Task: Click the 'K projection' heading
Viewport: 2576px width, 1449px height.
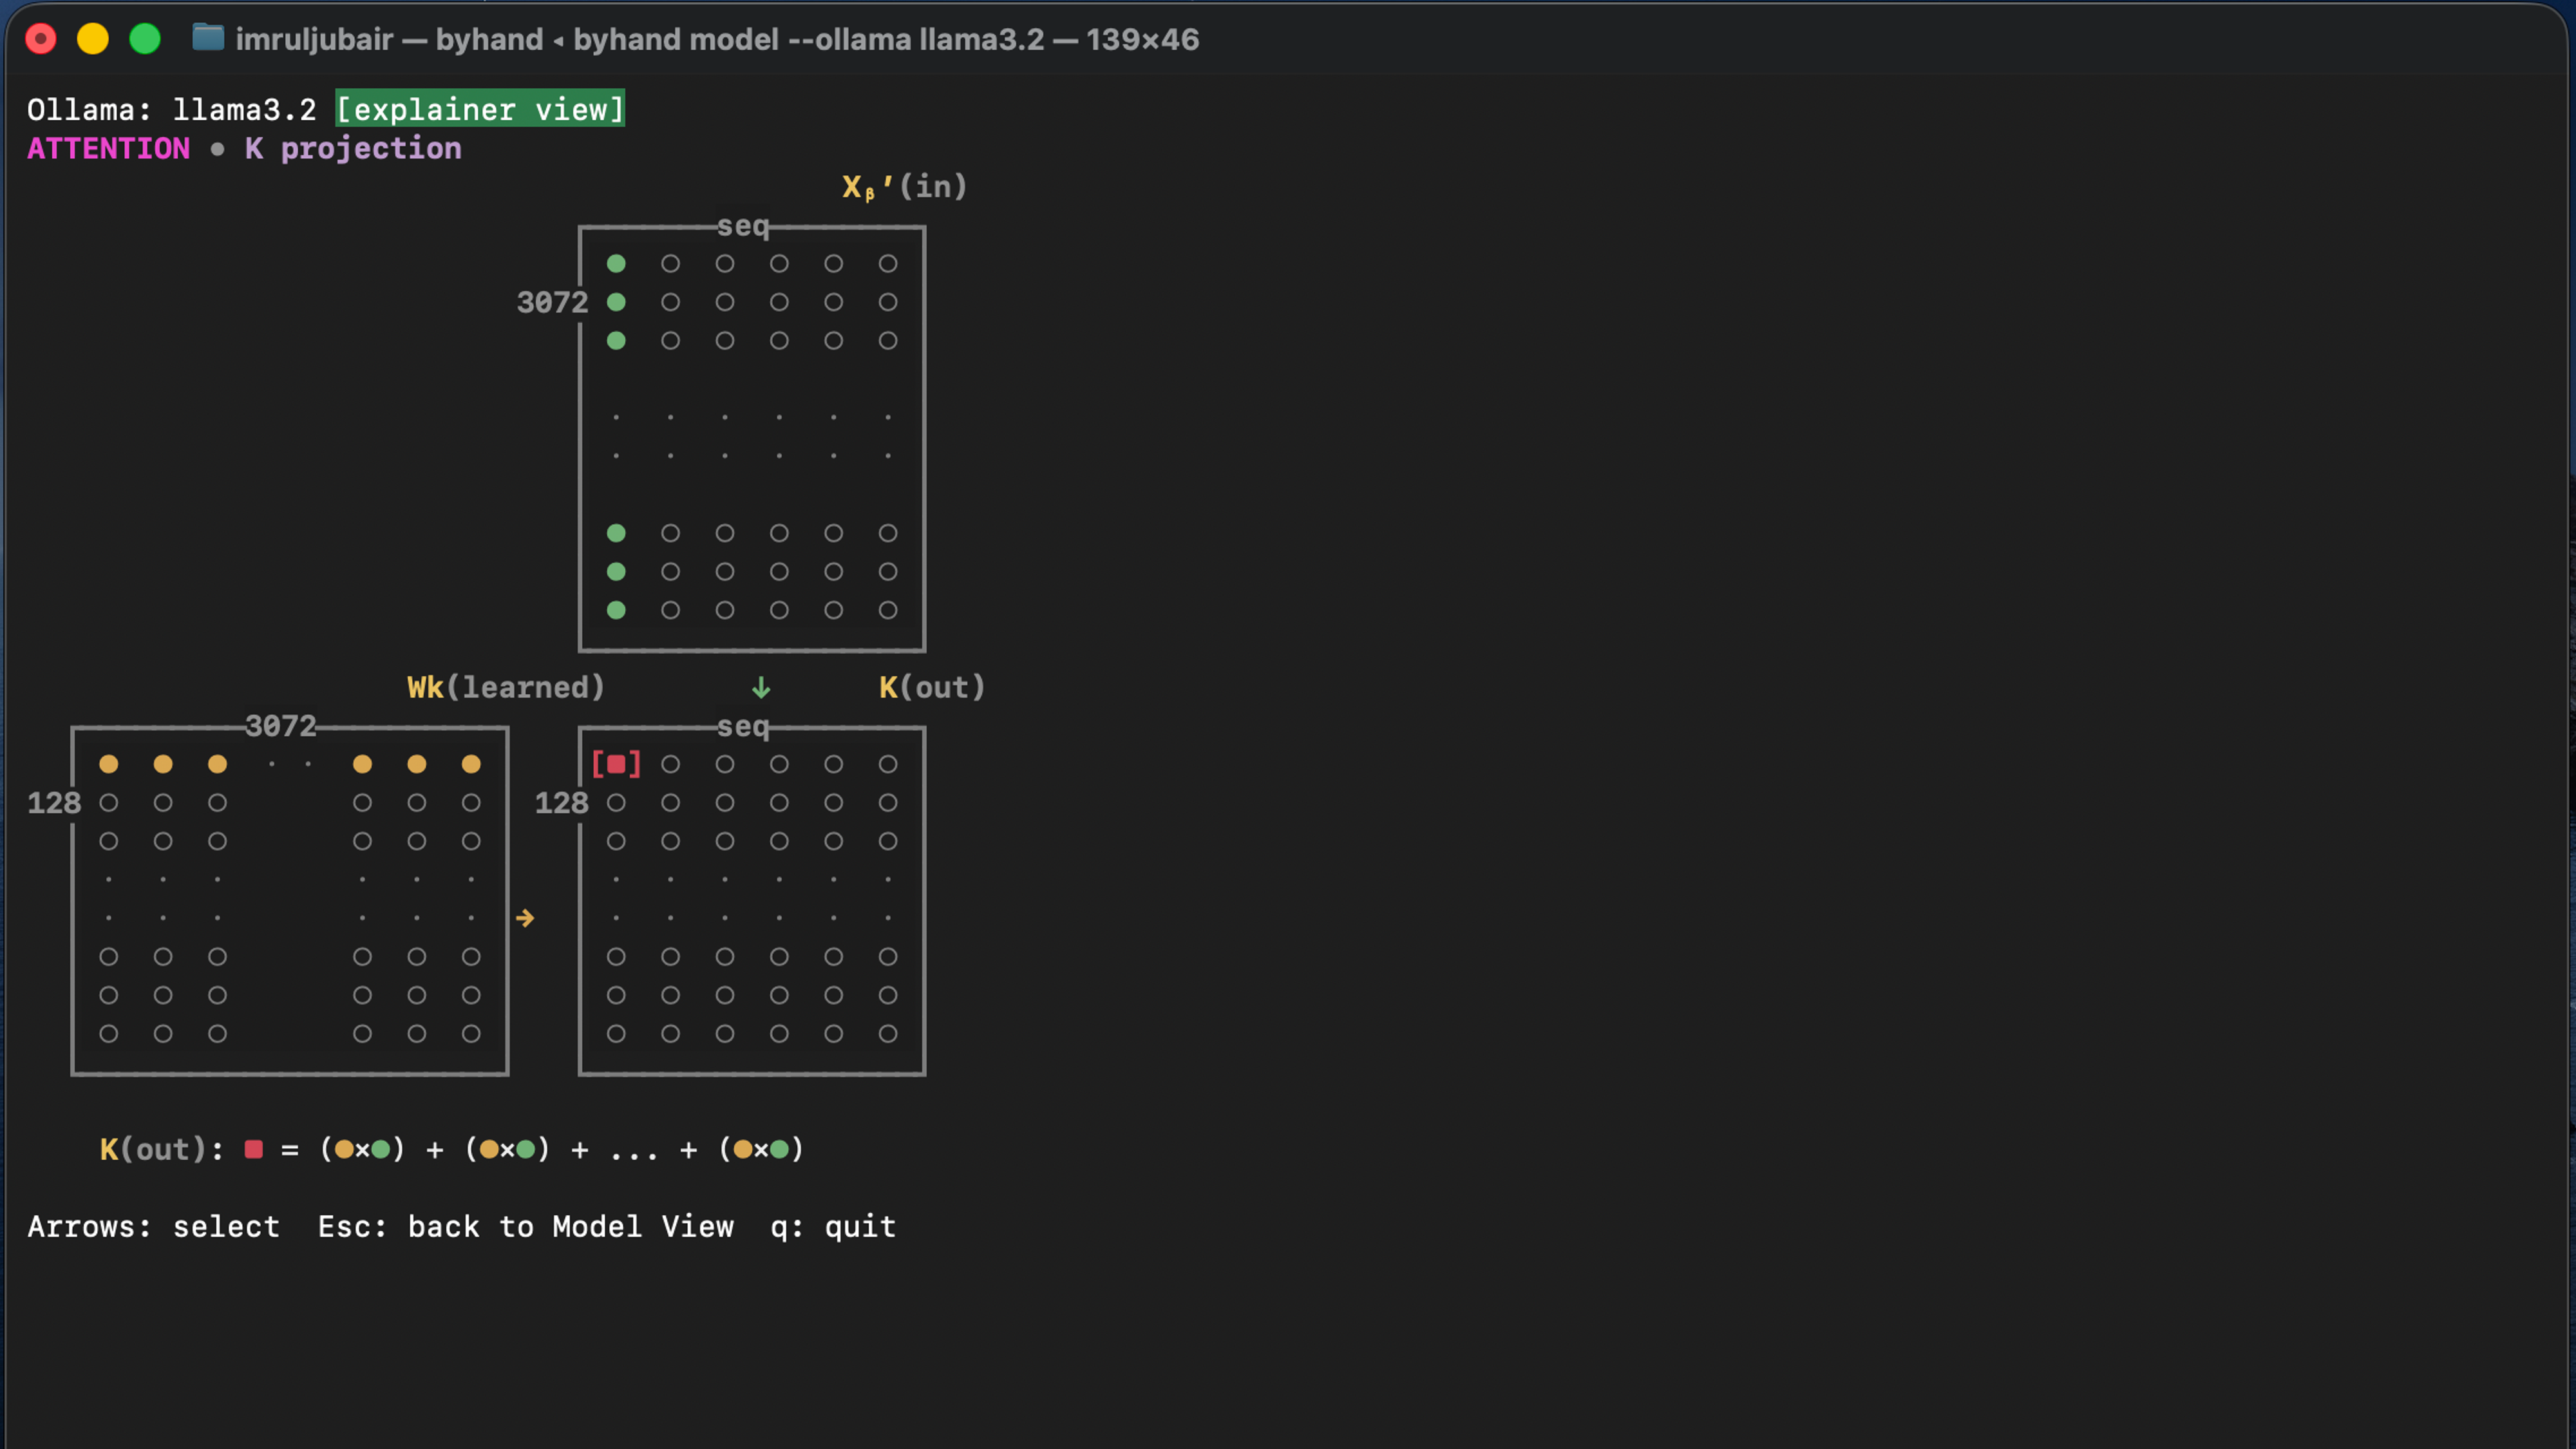Action: click(353, 148)
